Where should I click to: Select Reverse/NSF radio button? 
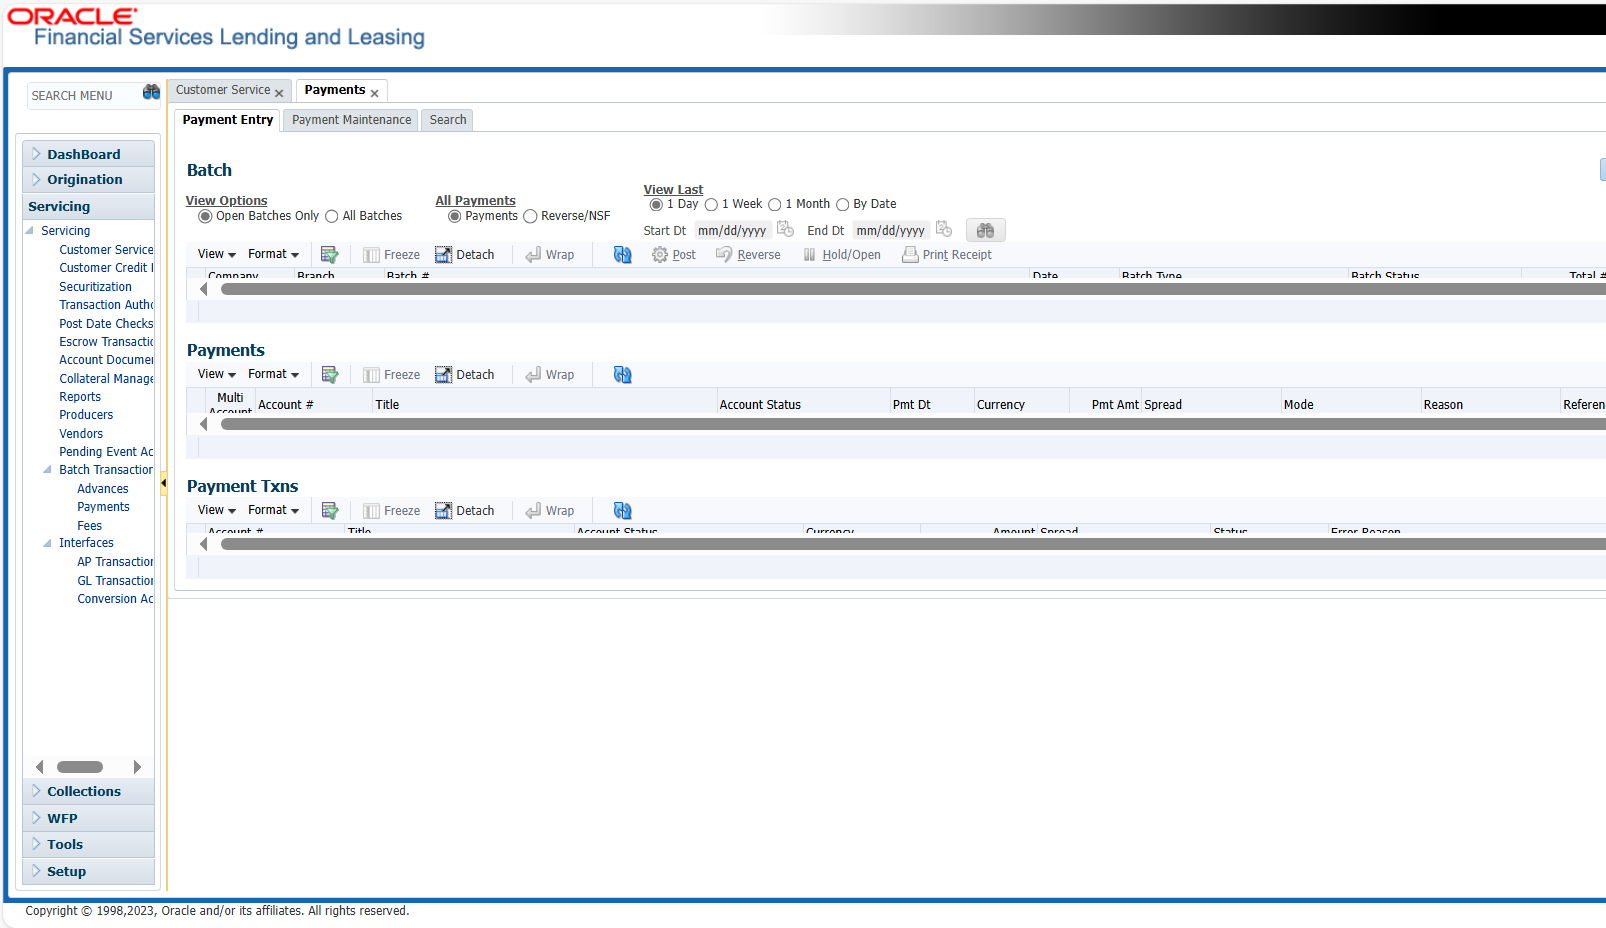click(530, 216)
